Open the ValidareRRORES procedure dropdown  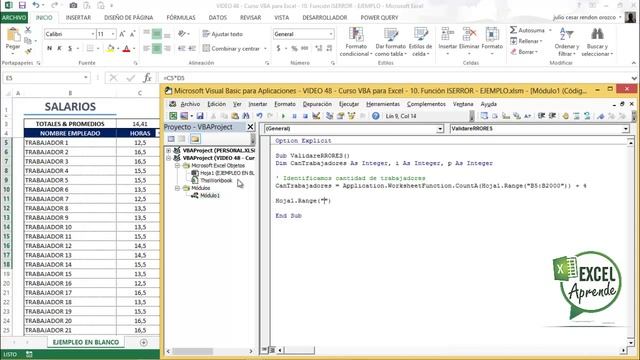[x=626, y=129]
